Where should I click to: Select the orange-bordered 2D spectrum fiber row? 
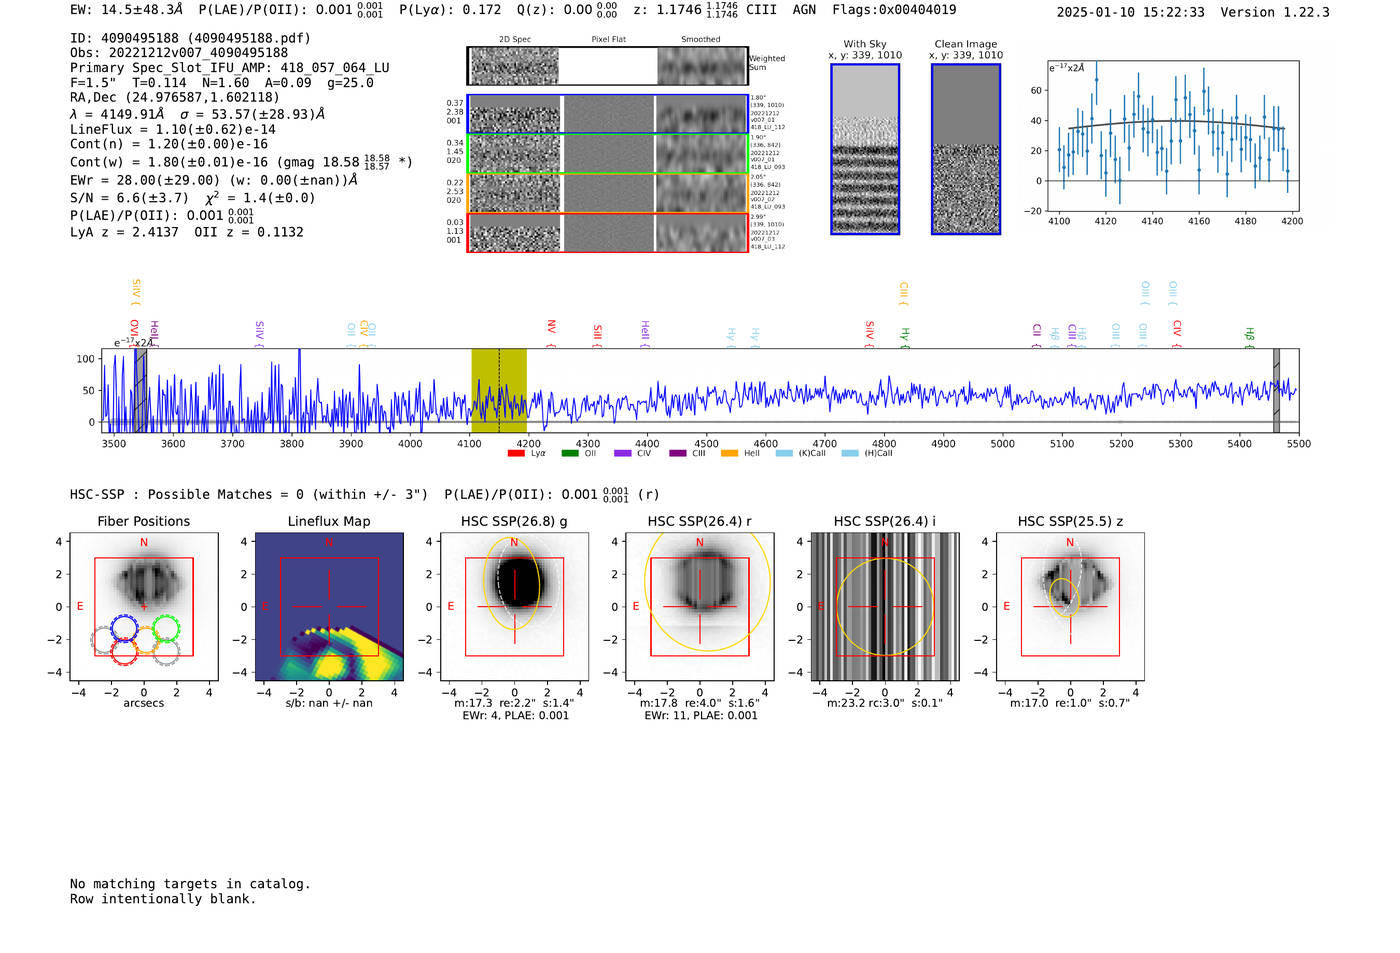pyautogui.click(x=607, y=193)
